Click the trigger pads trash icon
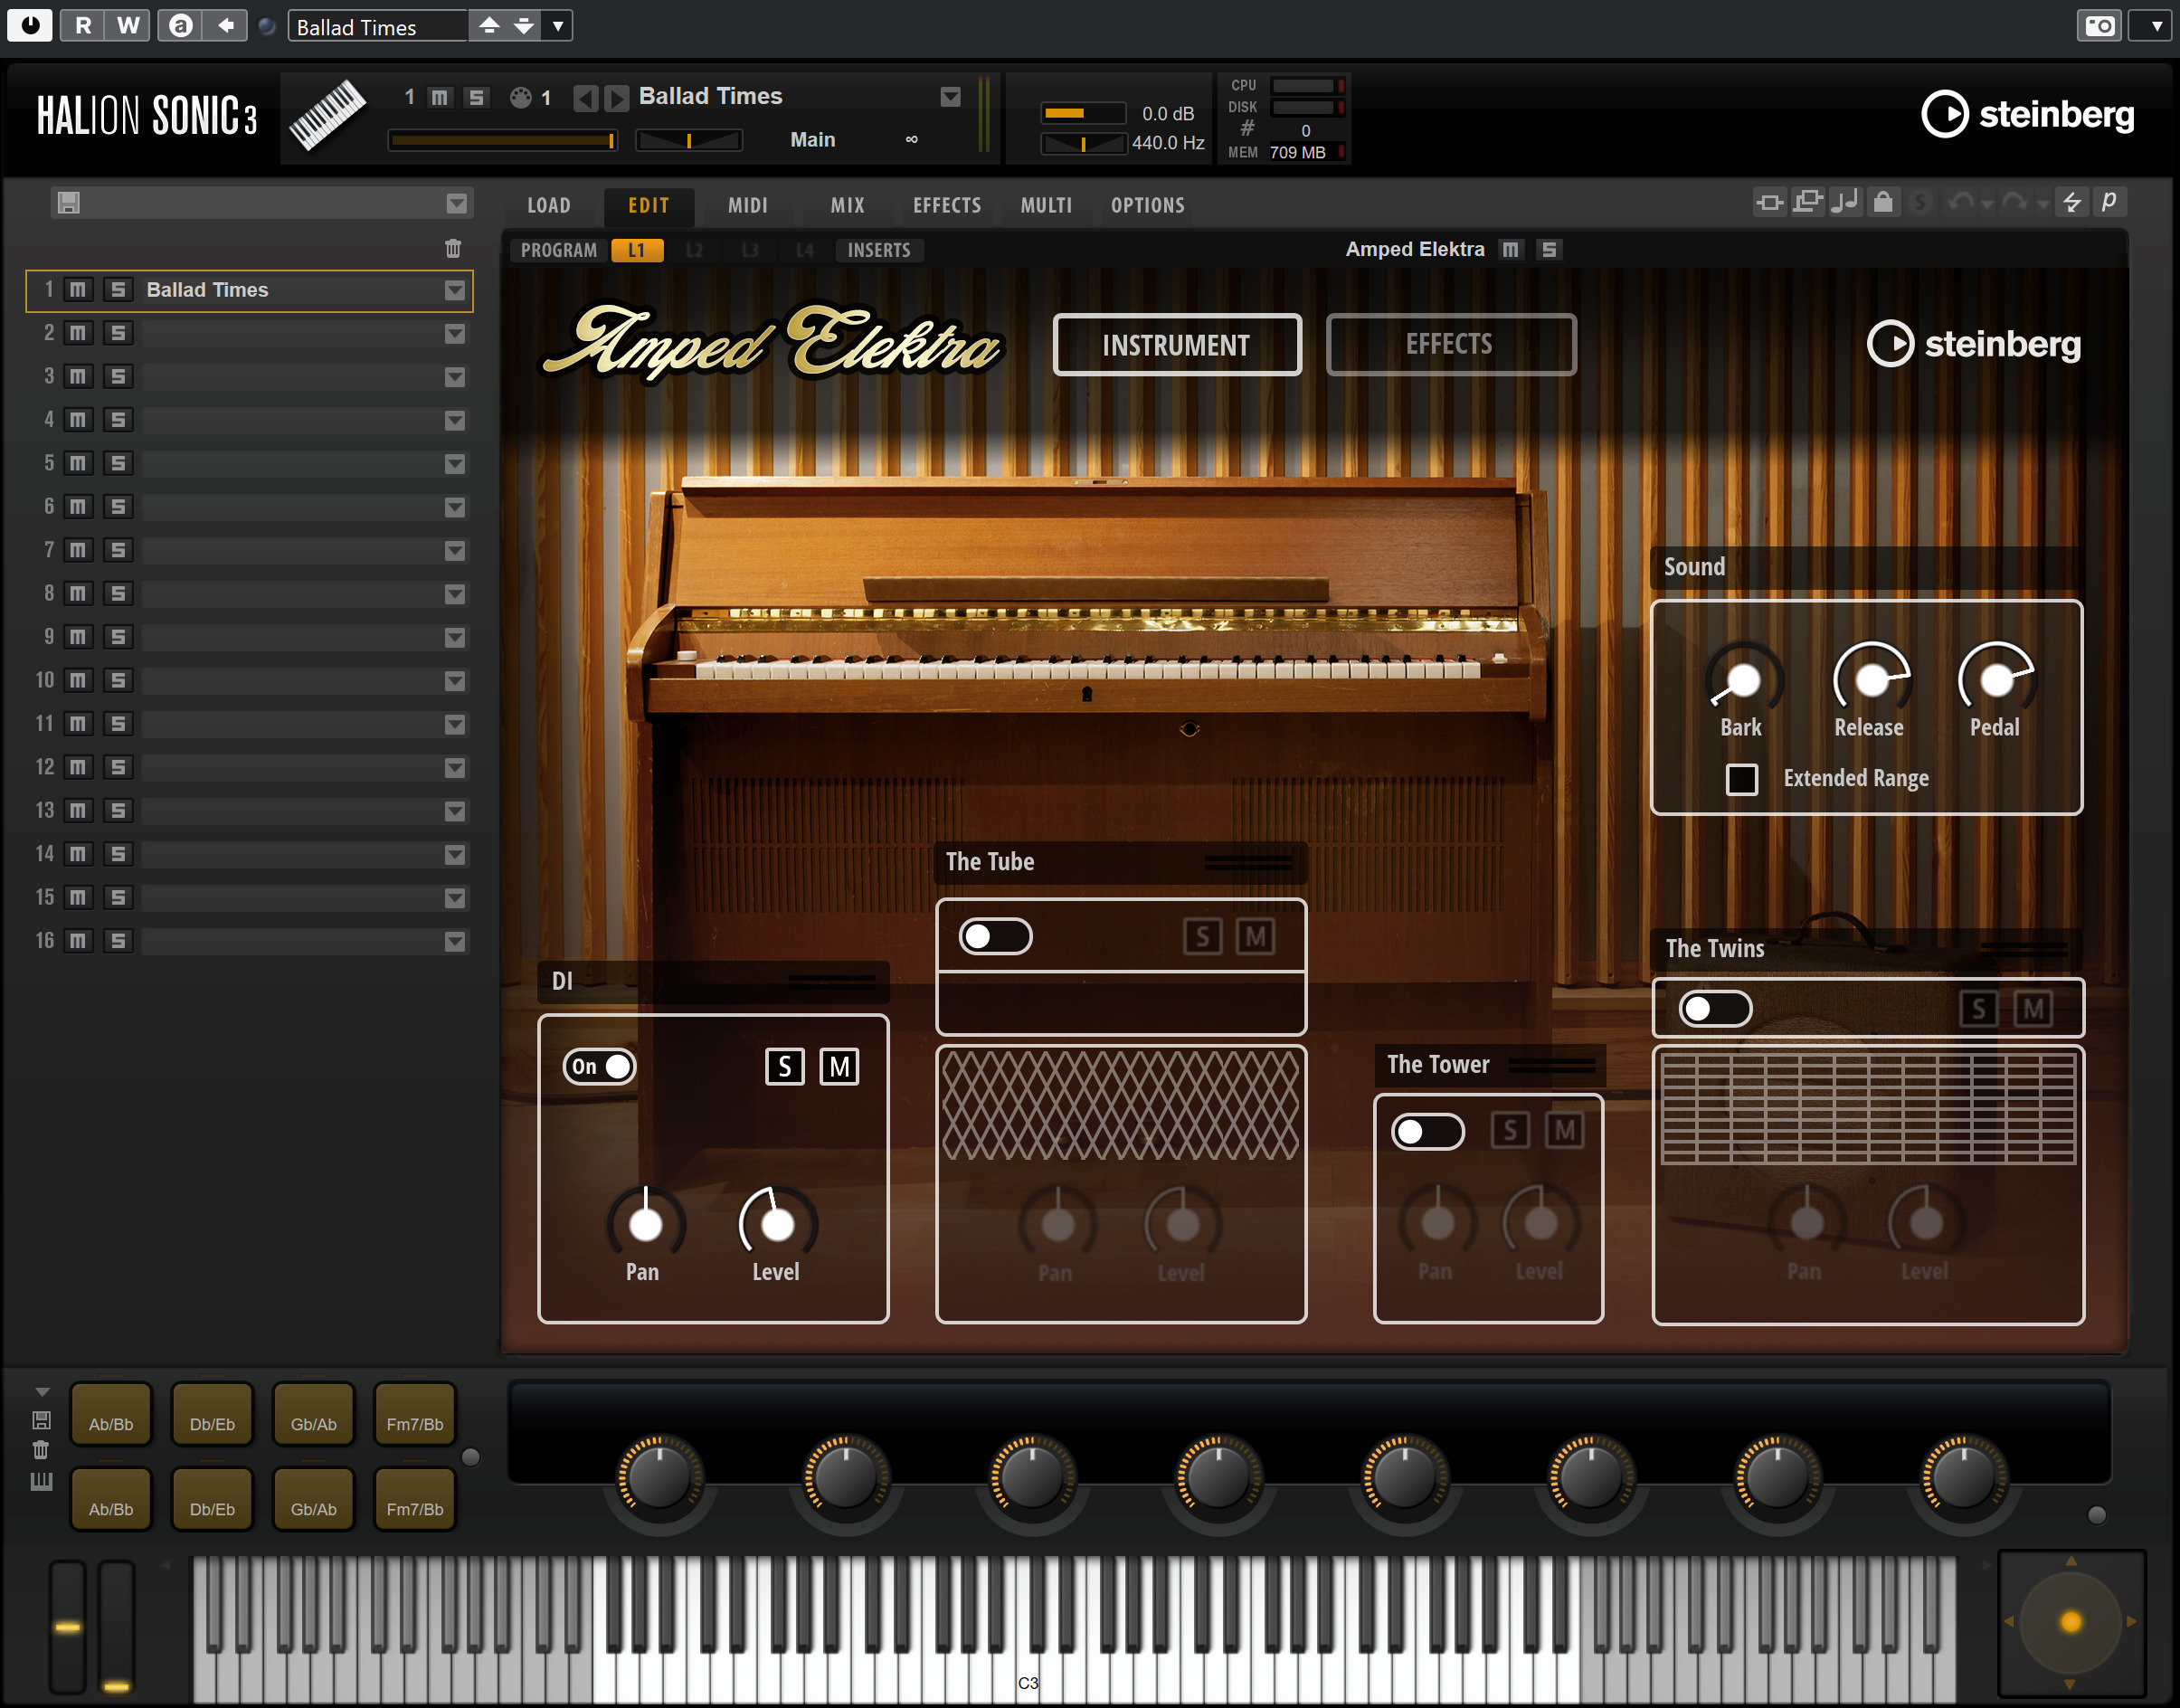Viewport: 2180px width, 1708px height. tap(41, 1450)
